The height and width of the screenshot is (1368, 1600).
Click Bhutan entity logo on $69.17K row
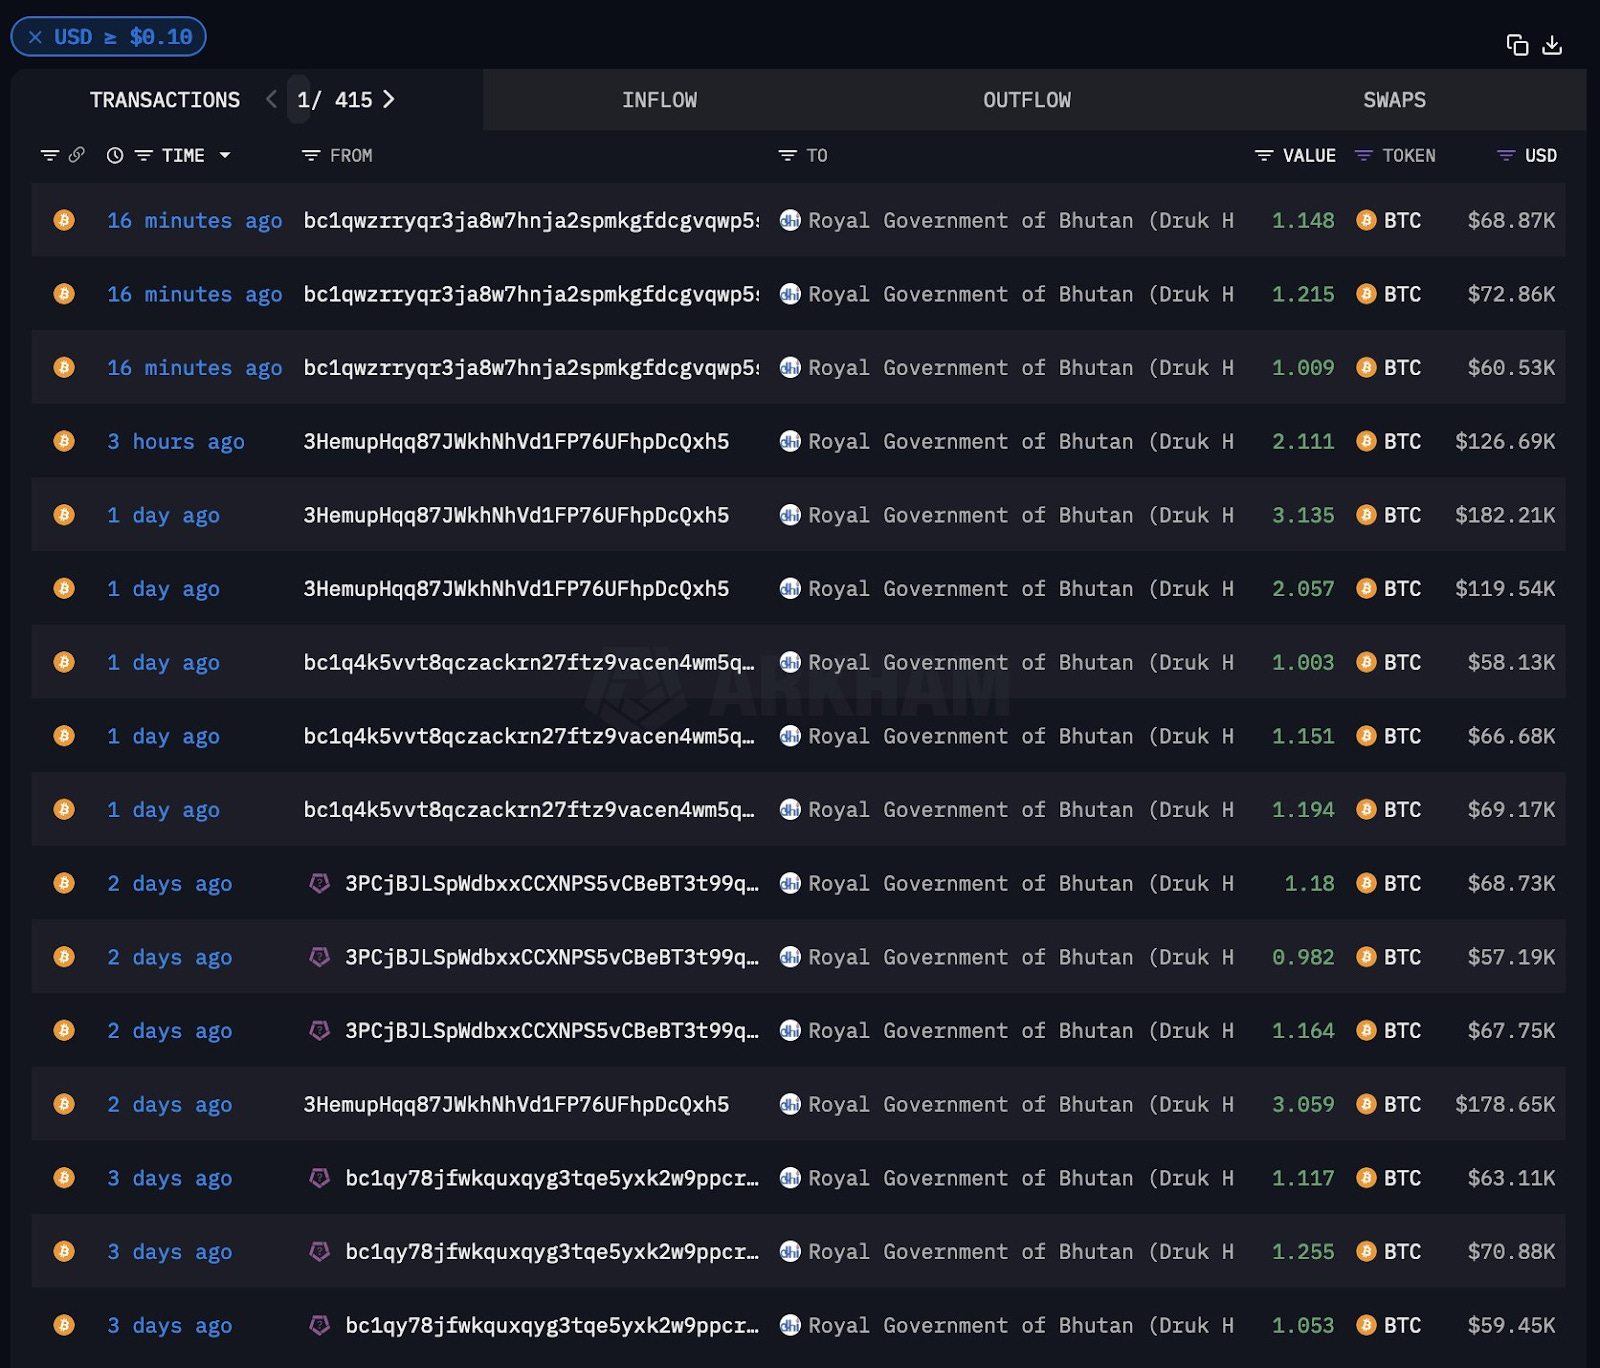(x=790, y=809)
